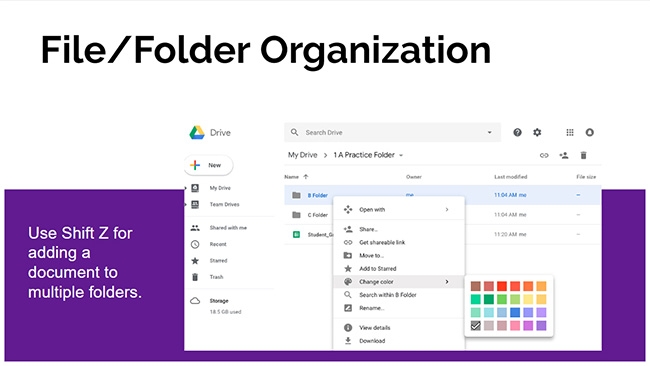This screenshot has width=650, height=366.
Task: Click the account circle icon
Action: (589, 132)
